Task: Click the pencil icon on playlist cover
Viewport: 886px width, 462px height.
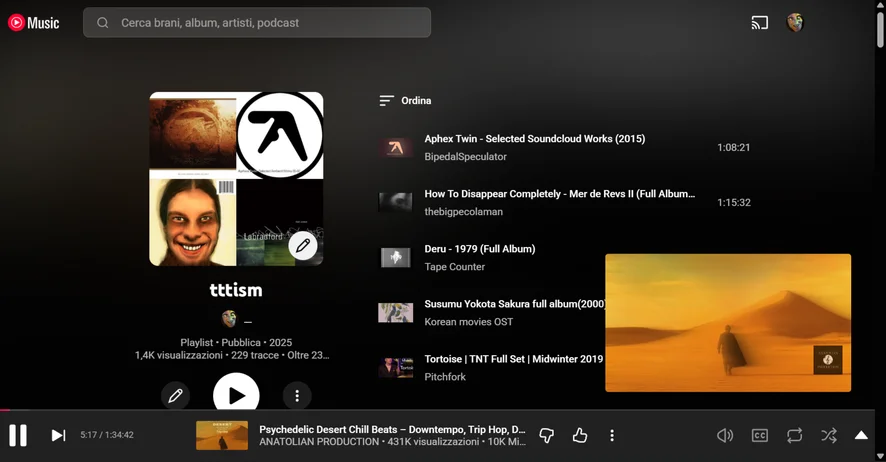Action: (x=303, y=245)
